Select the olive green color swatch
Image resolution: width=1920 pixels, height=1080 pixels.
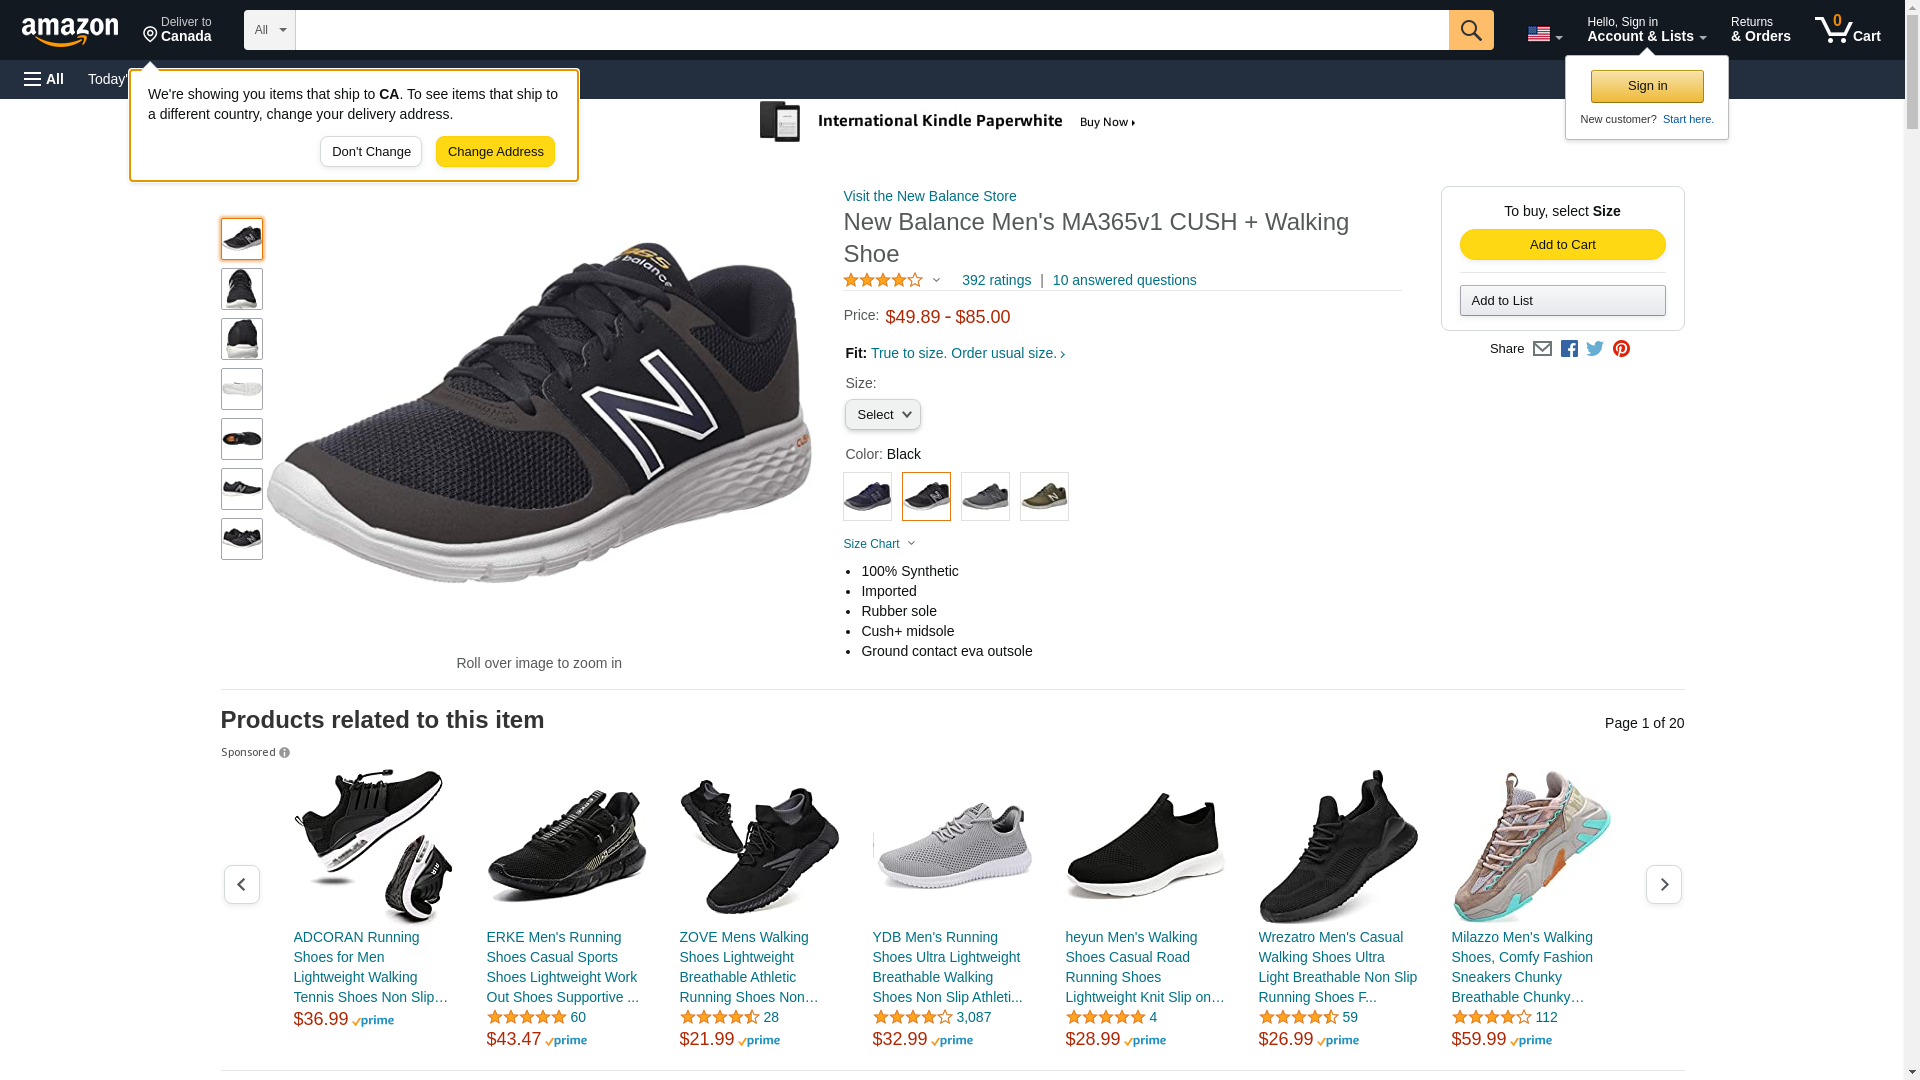pyautogui.click(x=1044, y=496)
